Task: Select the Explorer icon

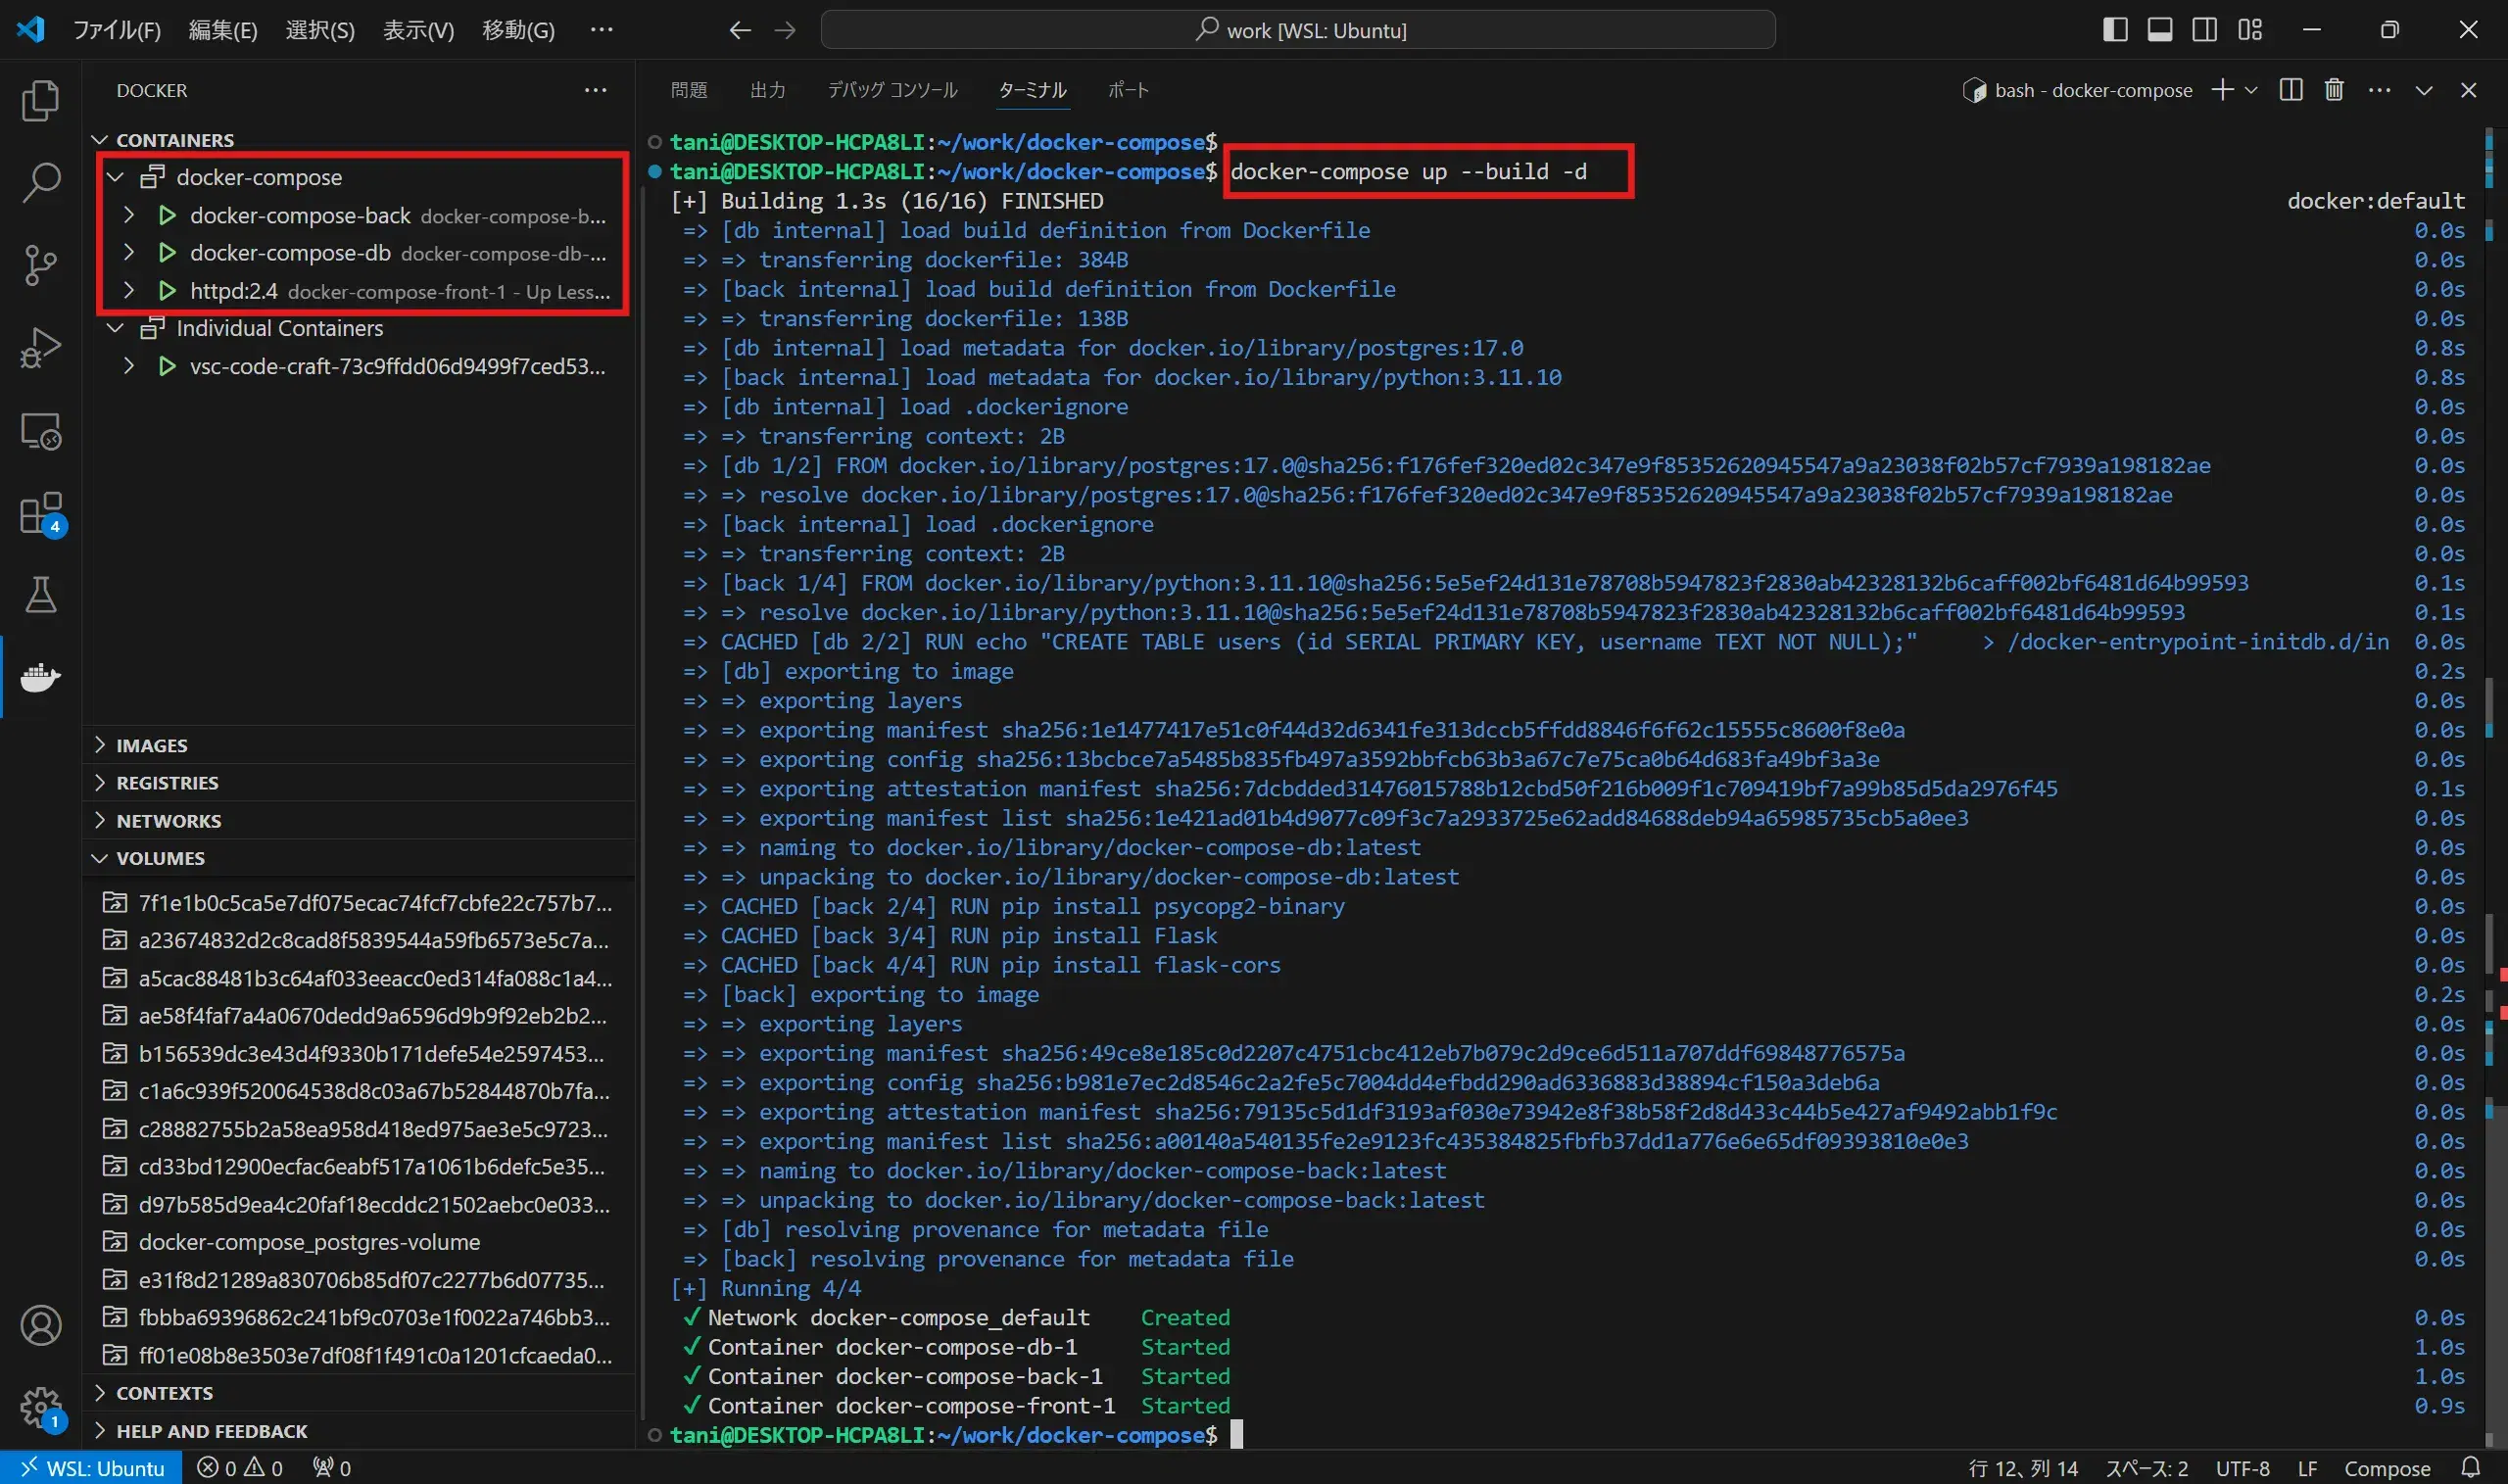Action: pyautogui.click(x=40, y=100)
